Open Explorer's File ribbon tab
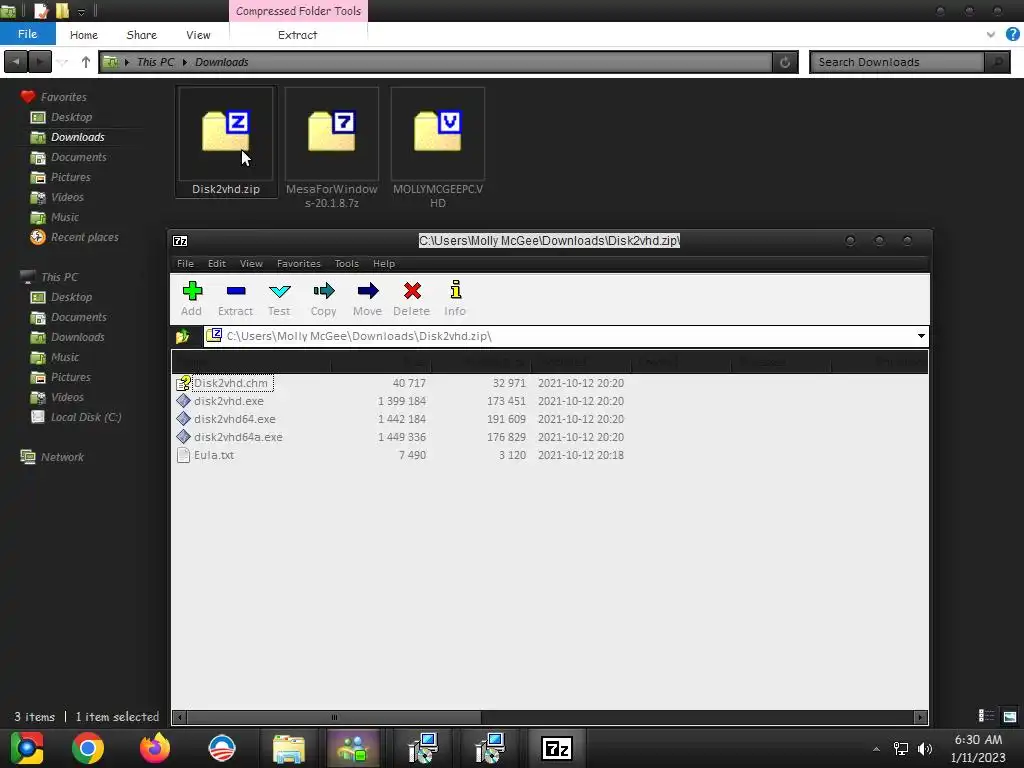Viewport: 1024px width, 768px height. (x=27, y=34)
